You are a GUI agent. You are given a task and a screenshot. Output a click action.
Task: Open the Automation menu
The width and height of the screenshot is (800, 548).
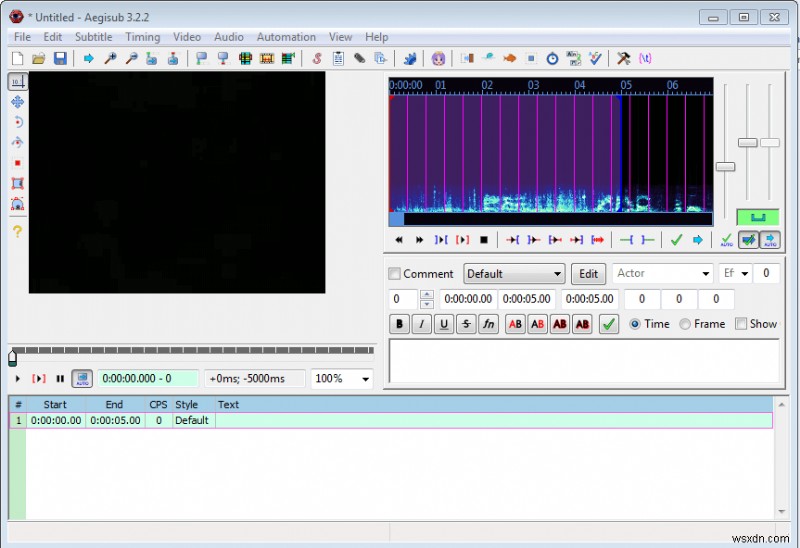(x=286, y=37)
